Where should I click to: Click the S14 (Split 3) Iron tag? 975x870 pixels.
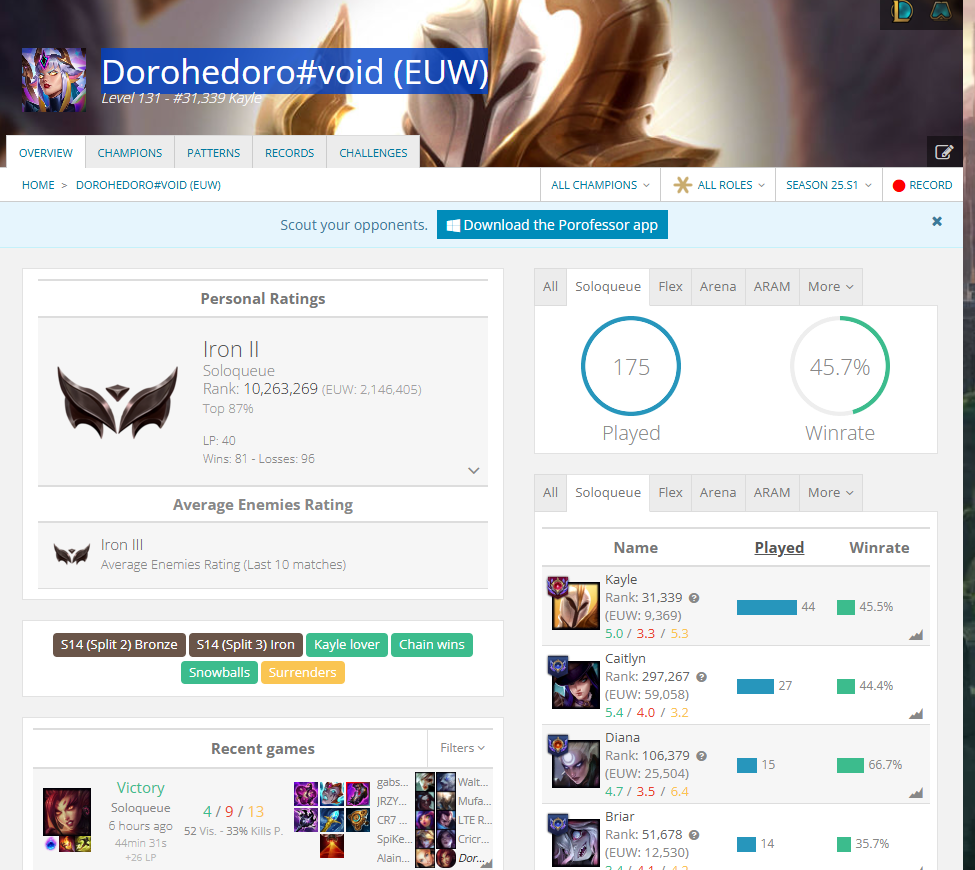pyautogui.click(x=246, y=645)
